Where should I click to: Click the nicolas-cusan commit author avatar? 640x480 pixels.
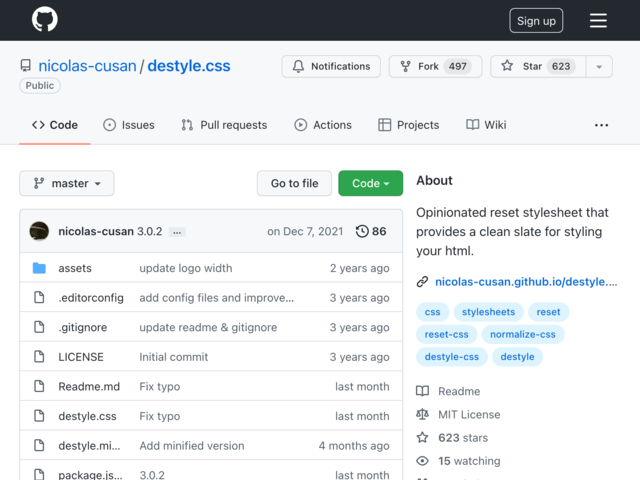coord(39,231)
